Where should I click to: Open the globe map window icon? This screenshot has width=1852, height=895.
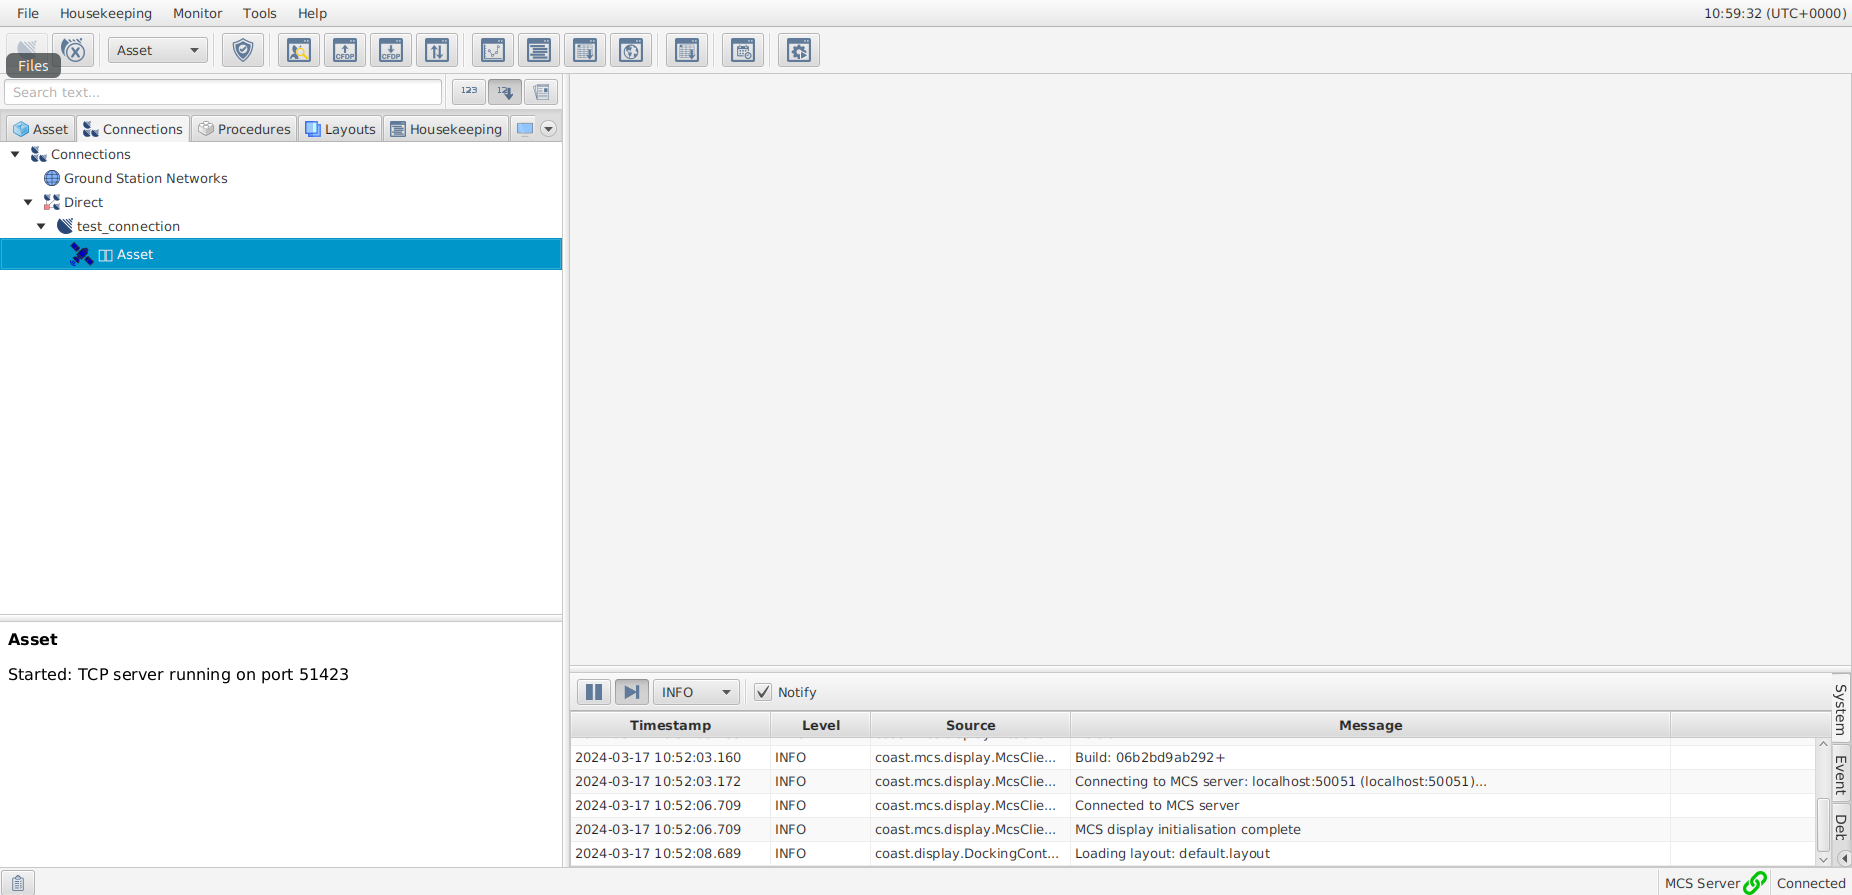(631, 50)
